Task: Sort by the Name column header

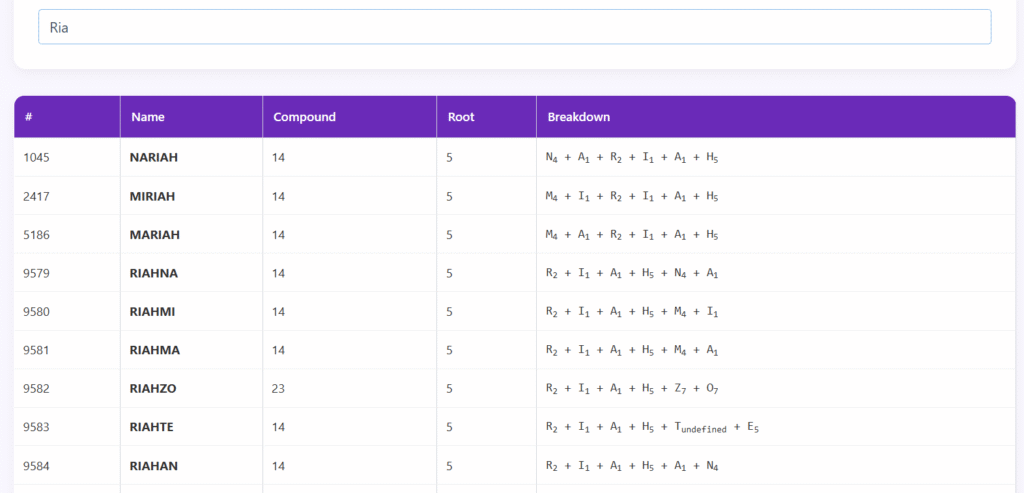Action: click(x=148, y=117)
